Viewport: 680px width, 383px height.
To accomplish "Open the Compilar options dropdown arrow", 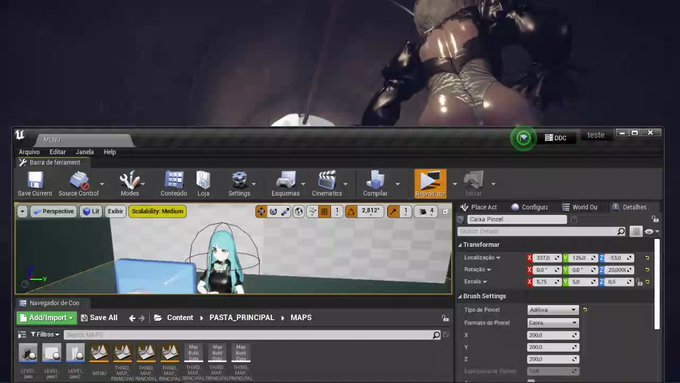I will click(397, 184).
